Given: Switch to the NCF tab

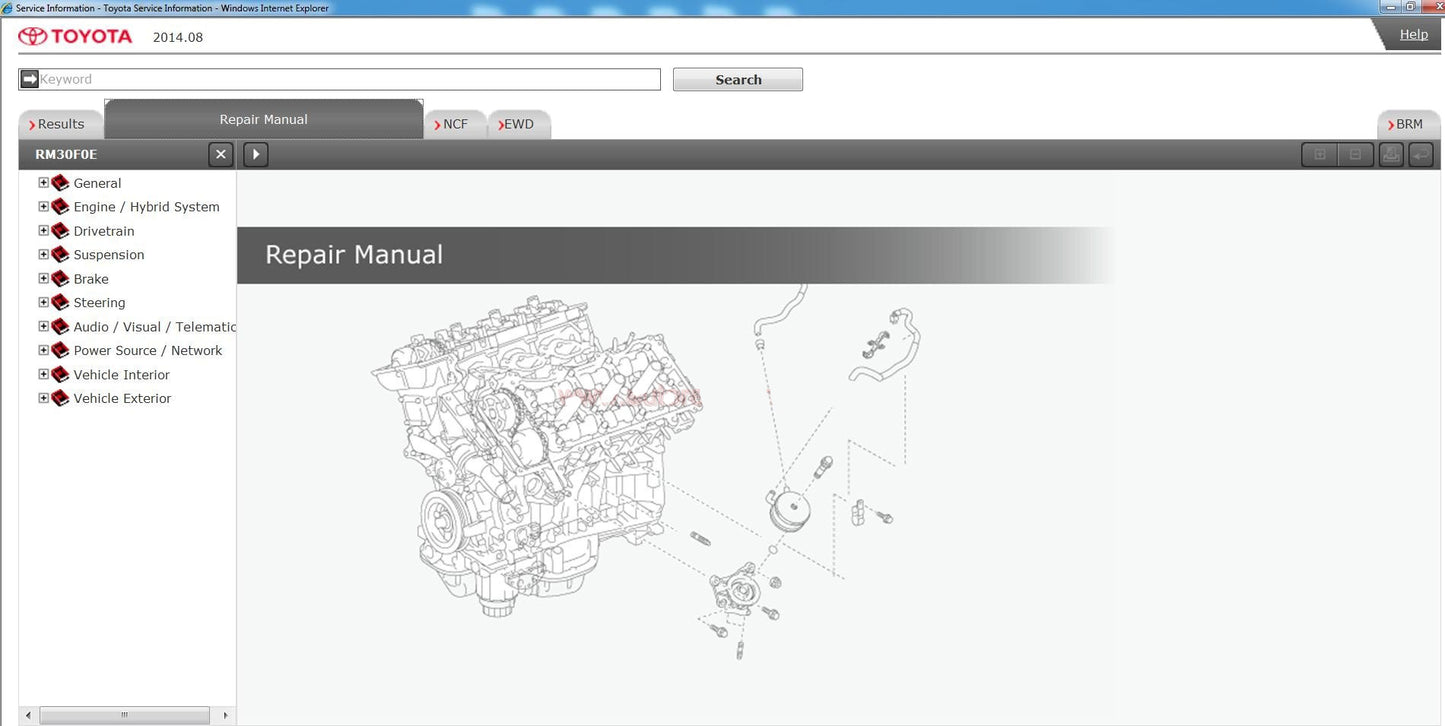Looking at the screenshot, I should click(455, 125).
